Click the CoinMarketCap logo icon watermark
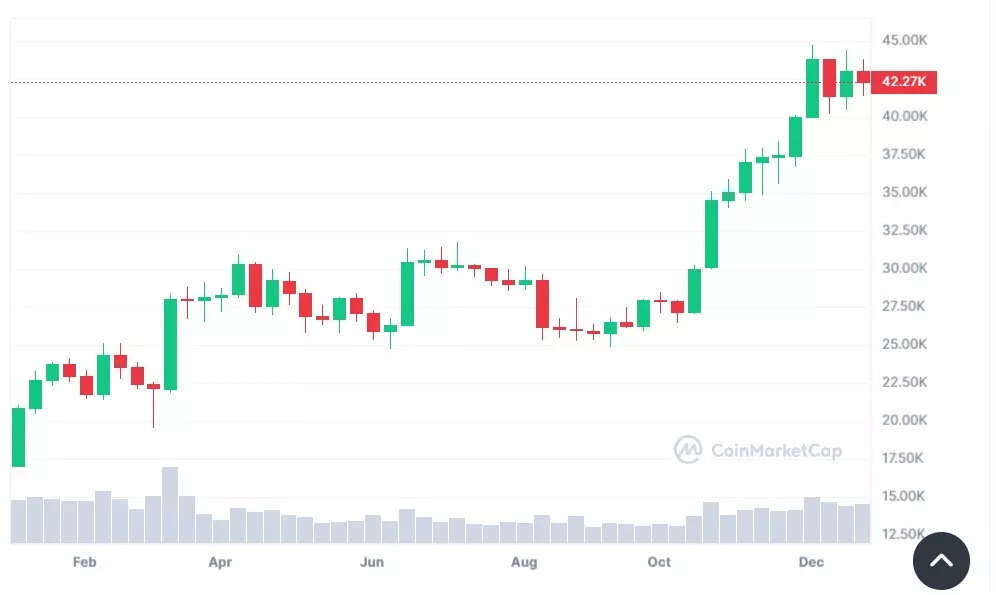 point(688,450)
